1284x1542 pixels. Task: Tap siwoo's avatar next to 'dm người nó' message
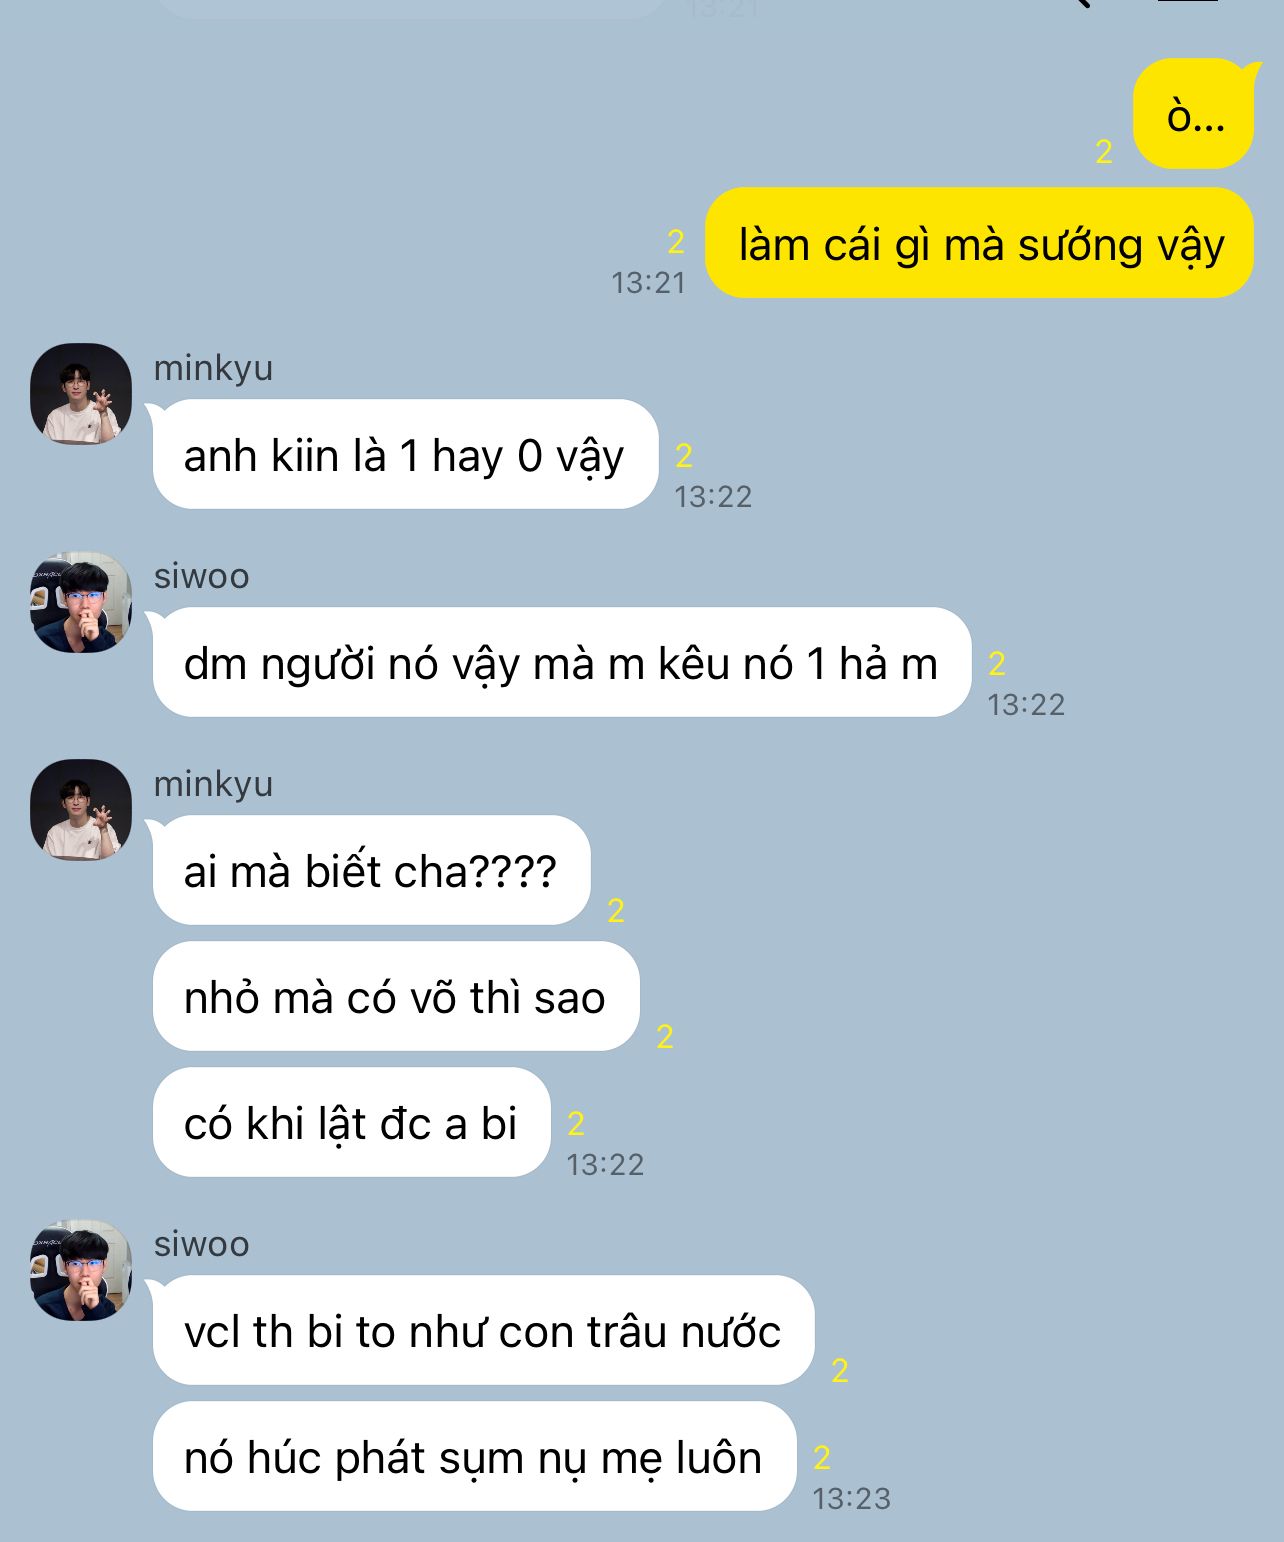(81, 602)
